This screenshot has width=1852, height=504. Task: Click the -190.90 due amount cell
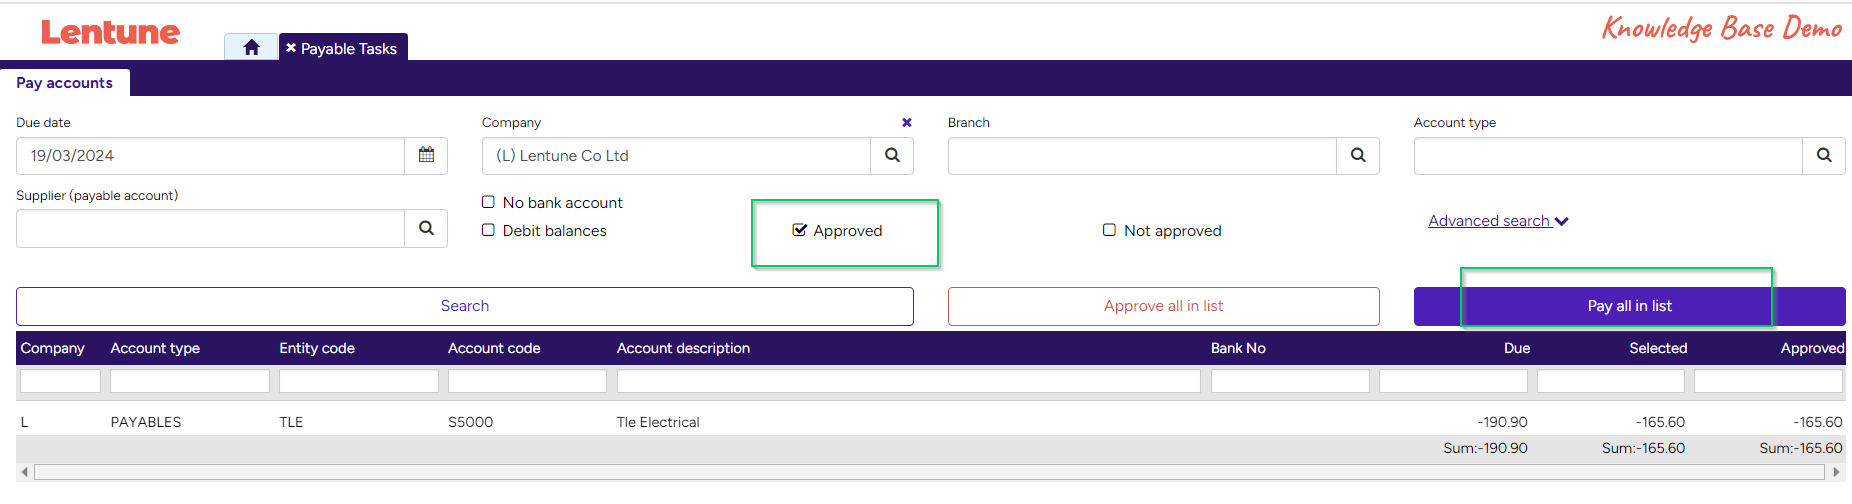[x=1502, y=422]
